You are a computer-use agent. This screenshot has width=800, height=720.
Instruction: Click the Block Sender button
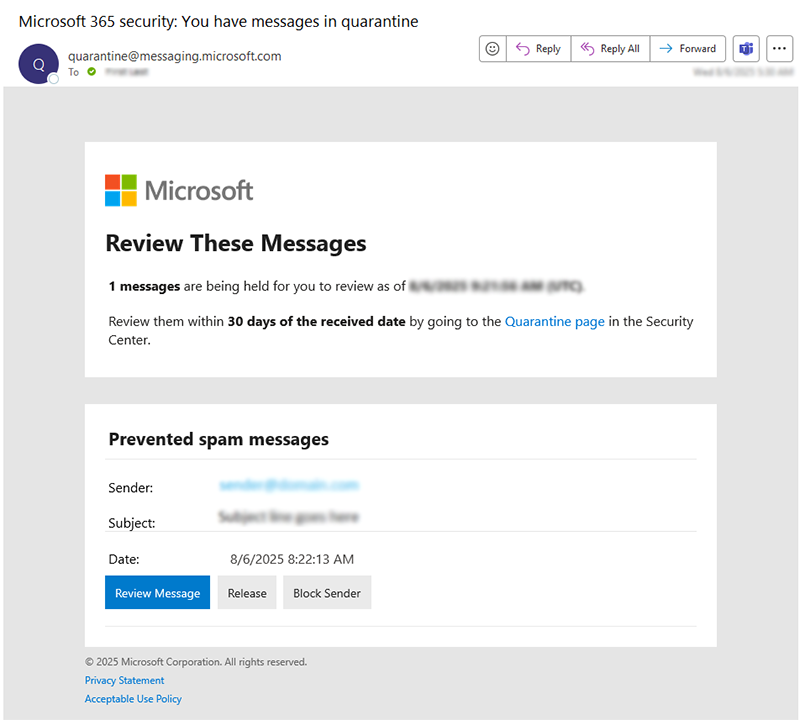click(x=327, y=592)
